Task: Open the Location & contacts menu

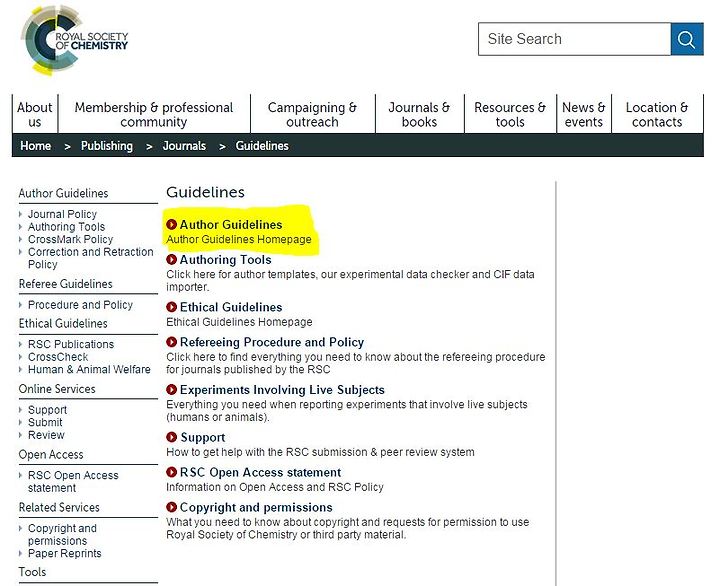Action: pos(657,114)
